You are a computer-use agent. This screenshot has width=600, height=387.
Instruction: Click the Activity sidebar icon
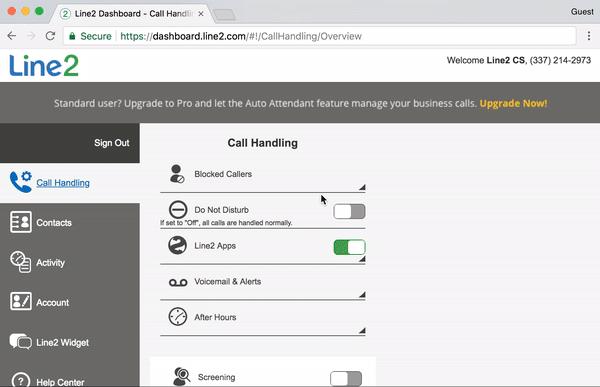click(x=21, y=262)
